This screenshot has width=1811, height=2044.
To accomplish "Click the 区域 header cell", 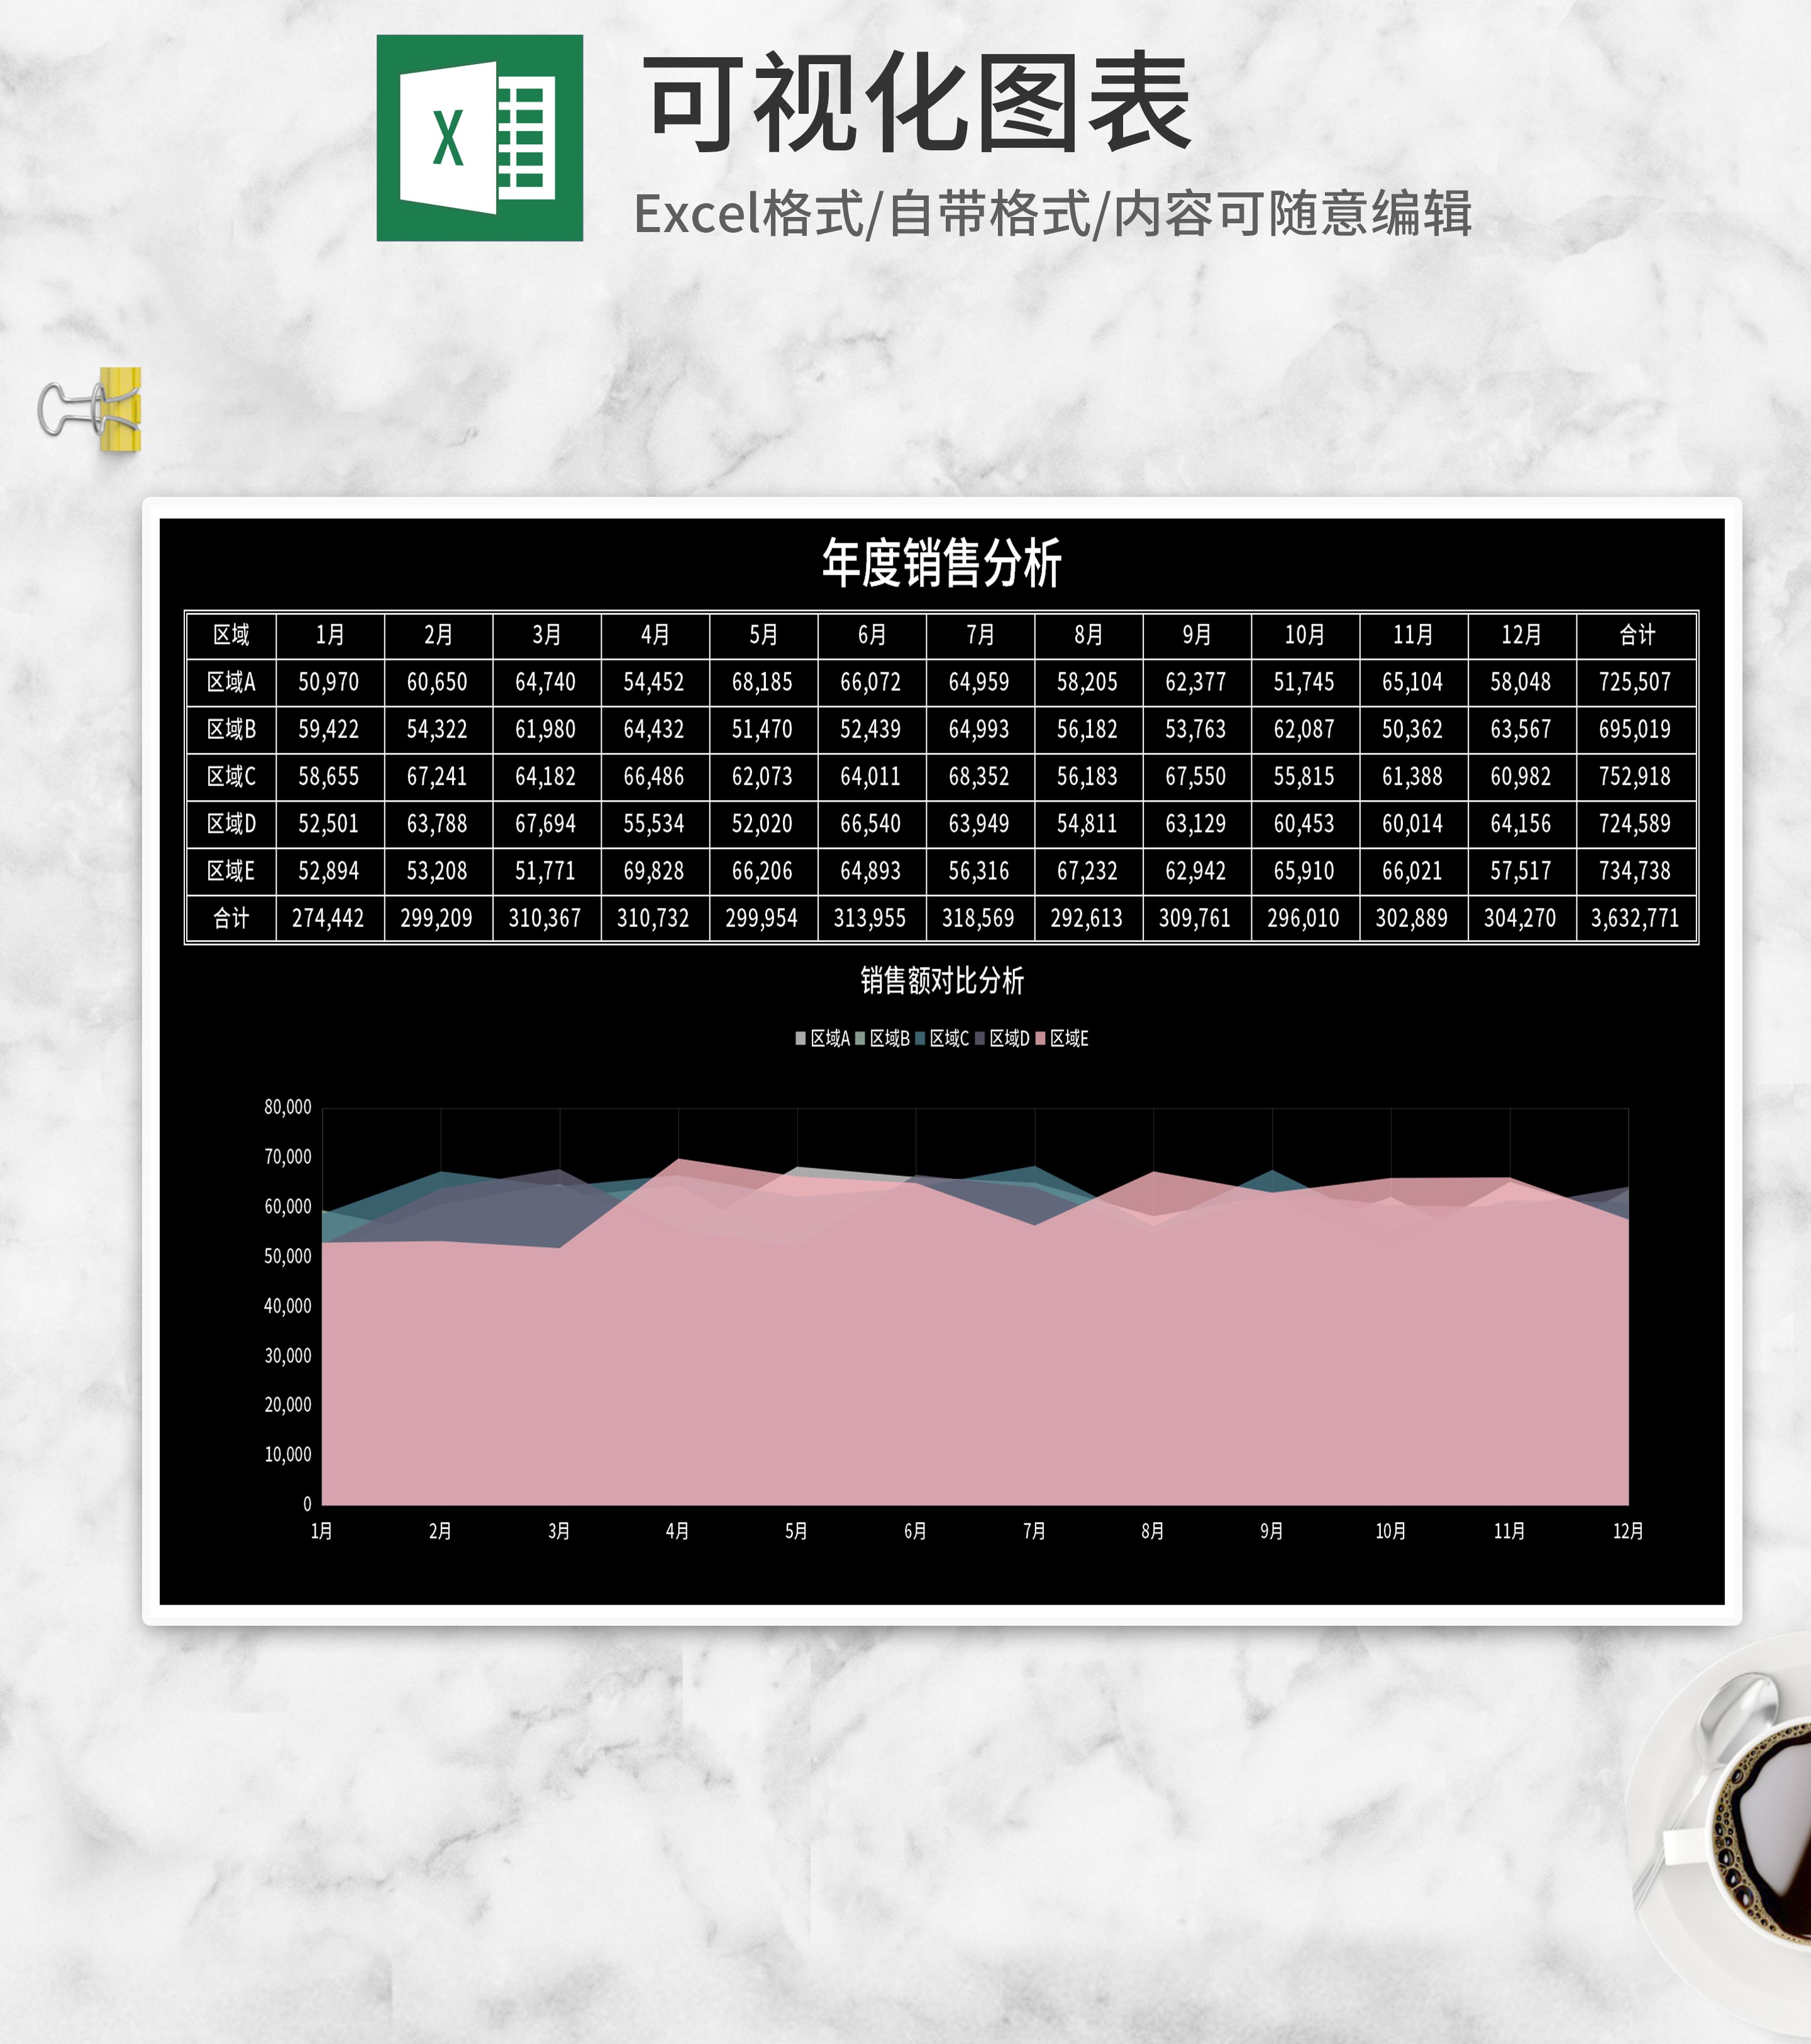I will click(231, 635).
